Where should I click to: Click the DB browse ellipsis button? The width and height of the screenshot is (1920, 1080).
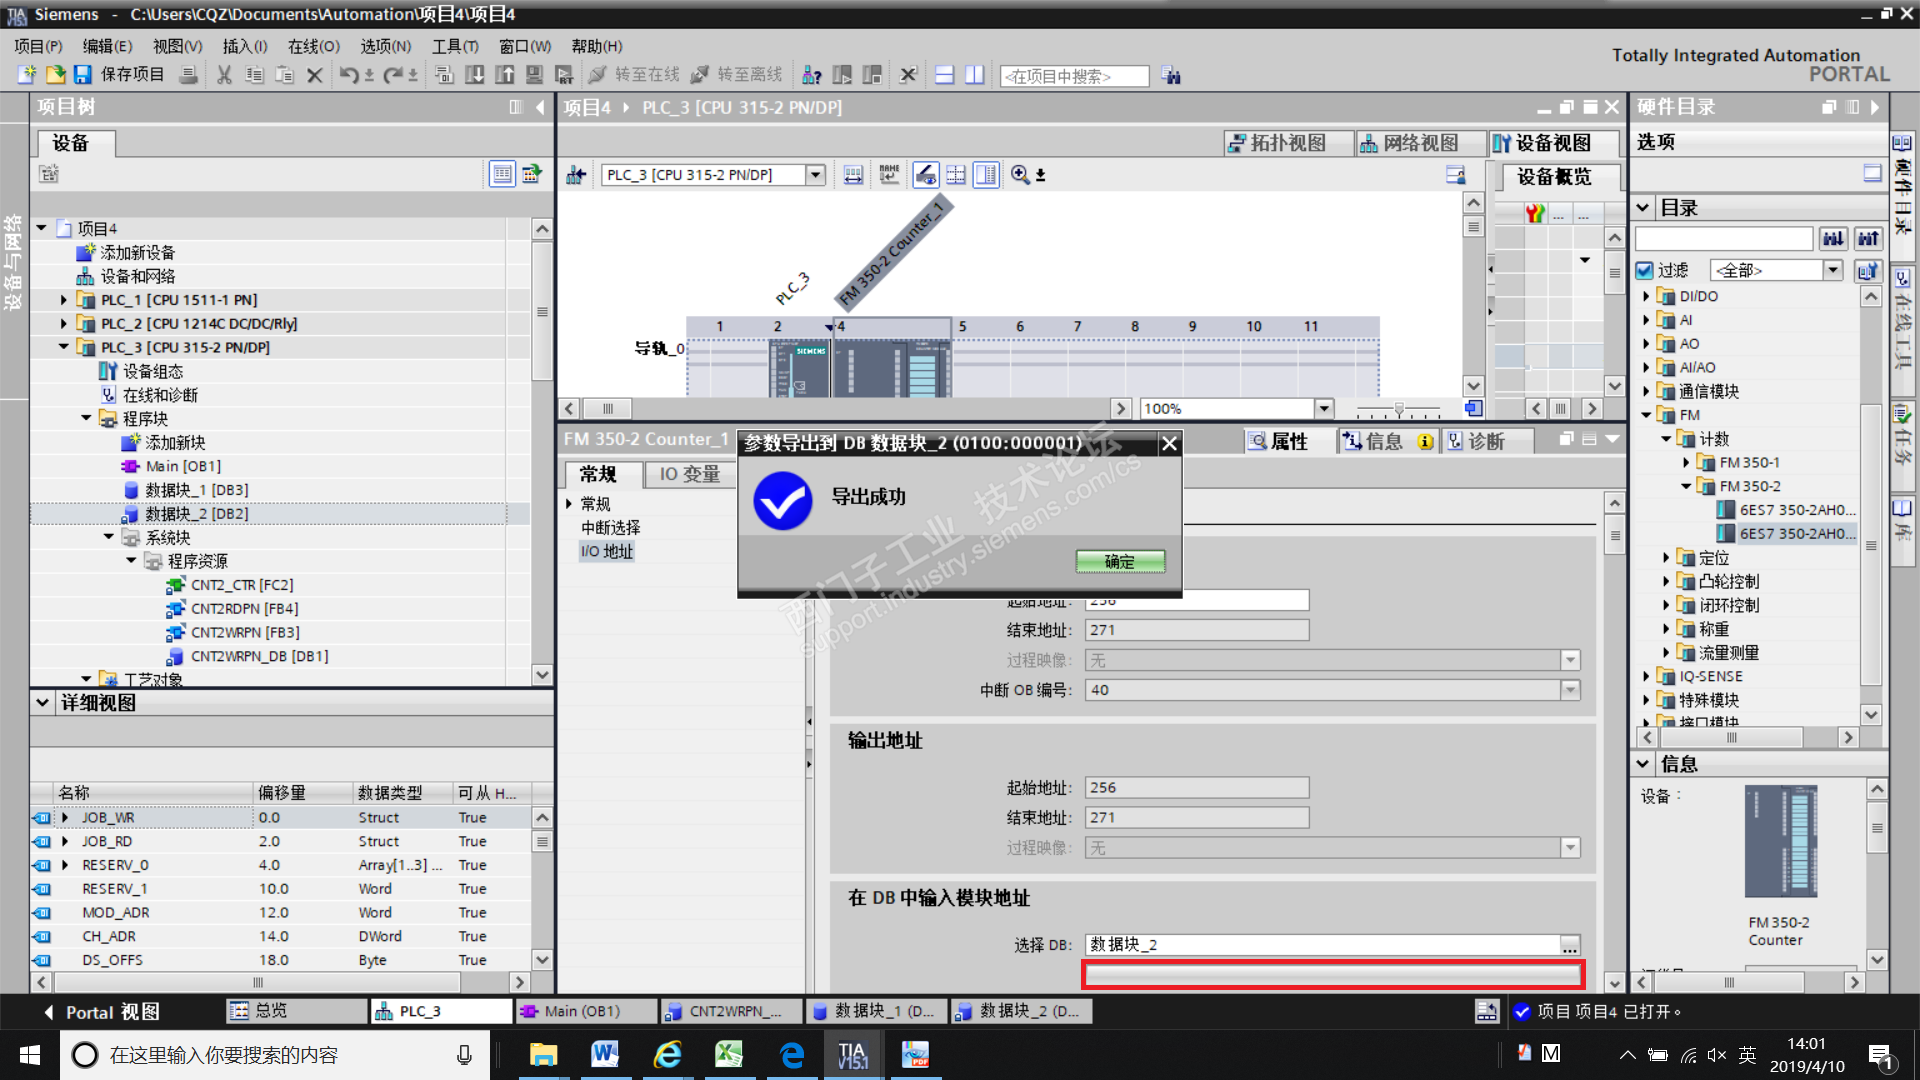click(1570, 945)
